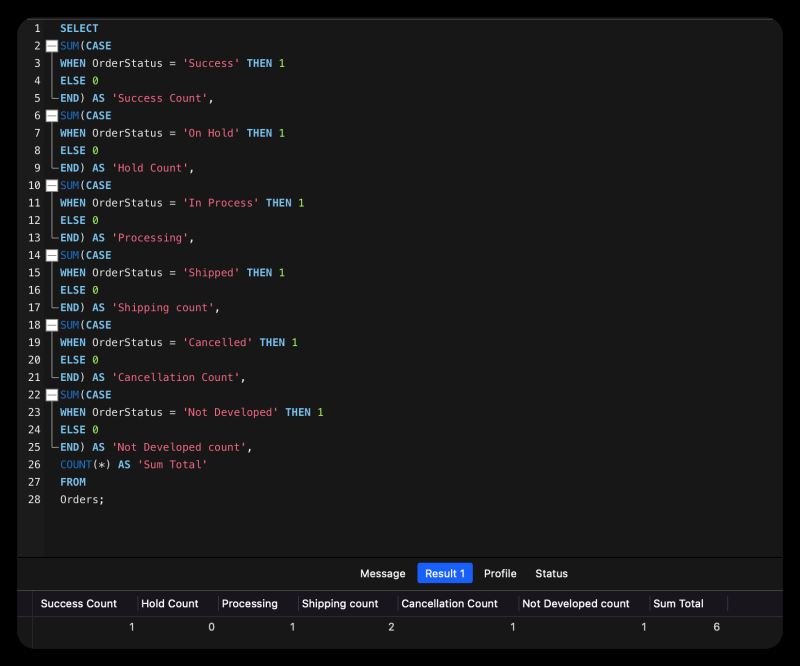Viewport: 800px width, 666px height.
Task: Collapse the SUM(CASE block on line 2
Action: coord(52,46)
